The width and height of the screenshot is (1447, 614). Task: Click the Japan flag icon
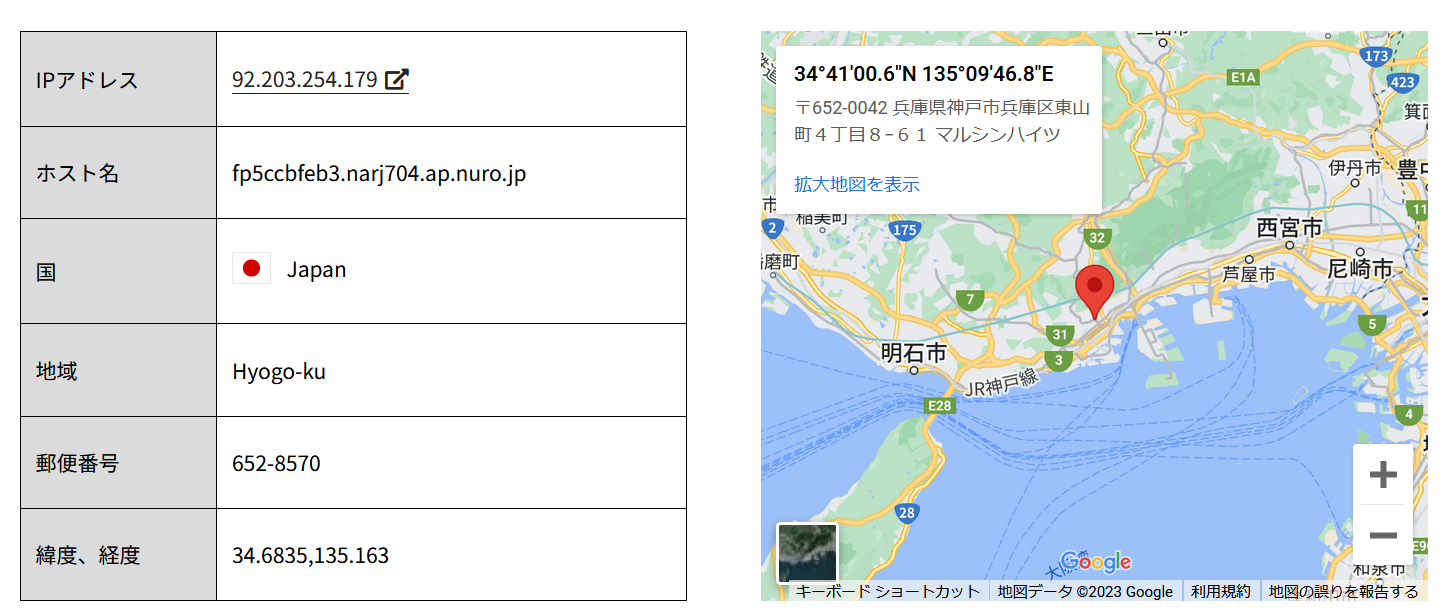pyautogui.click(x=251, y=269)
